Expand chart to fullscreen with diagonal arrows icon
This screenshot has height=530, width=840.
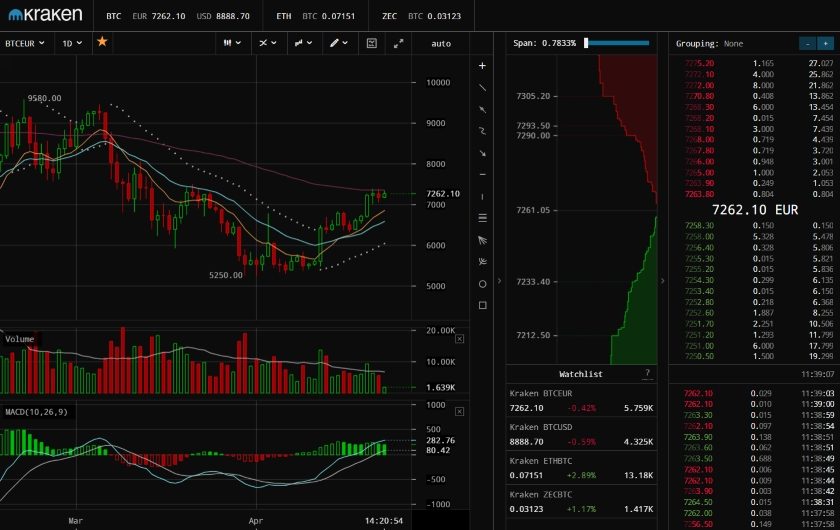[x=399, y=44]
